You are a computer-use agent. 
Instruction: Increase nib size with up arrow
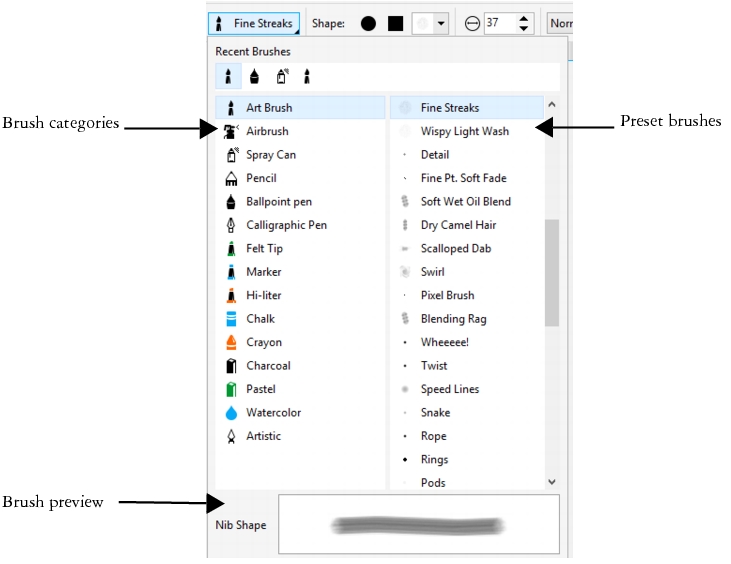(x=523, y=17)
